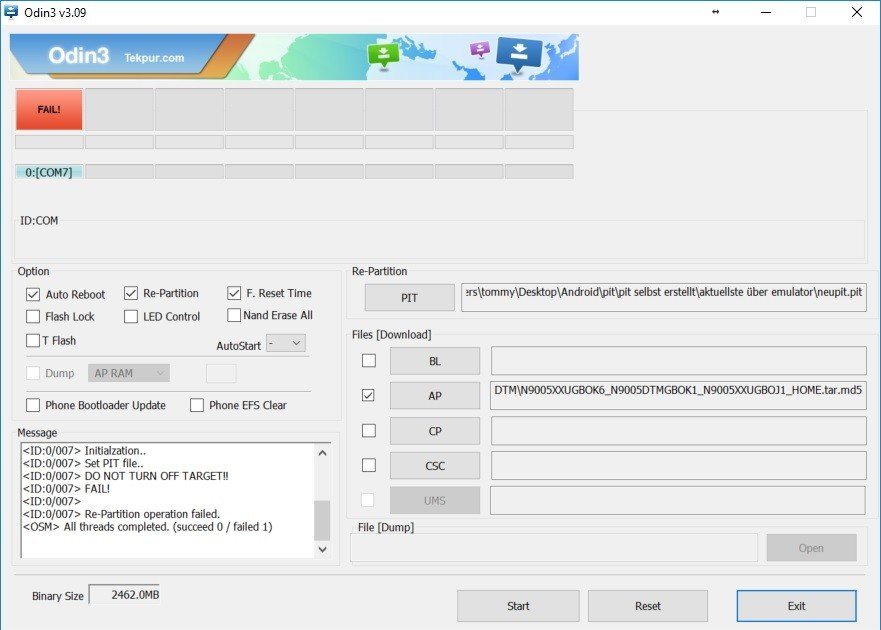Click the PIT file path field

(664, 297)
